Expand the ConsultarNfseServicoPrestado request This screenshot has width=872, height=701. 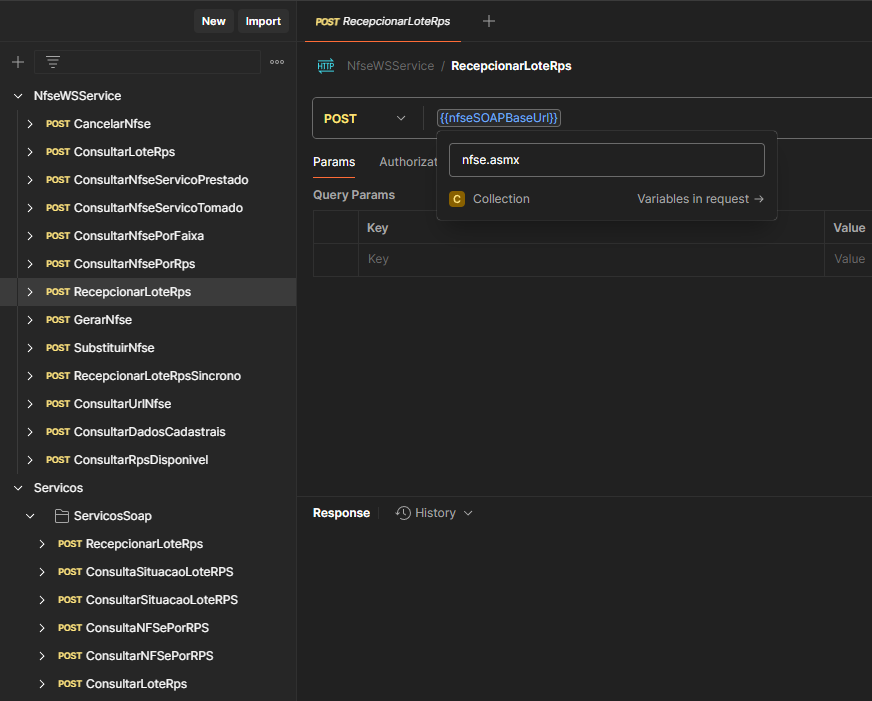pos(30,180)
